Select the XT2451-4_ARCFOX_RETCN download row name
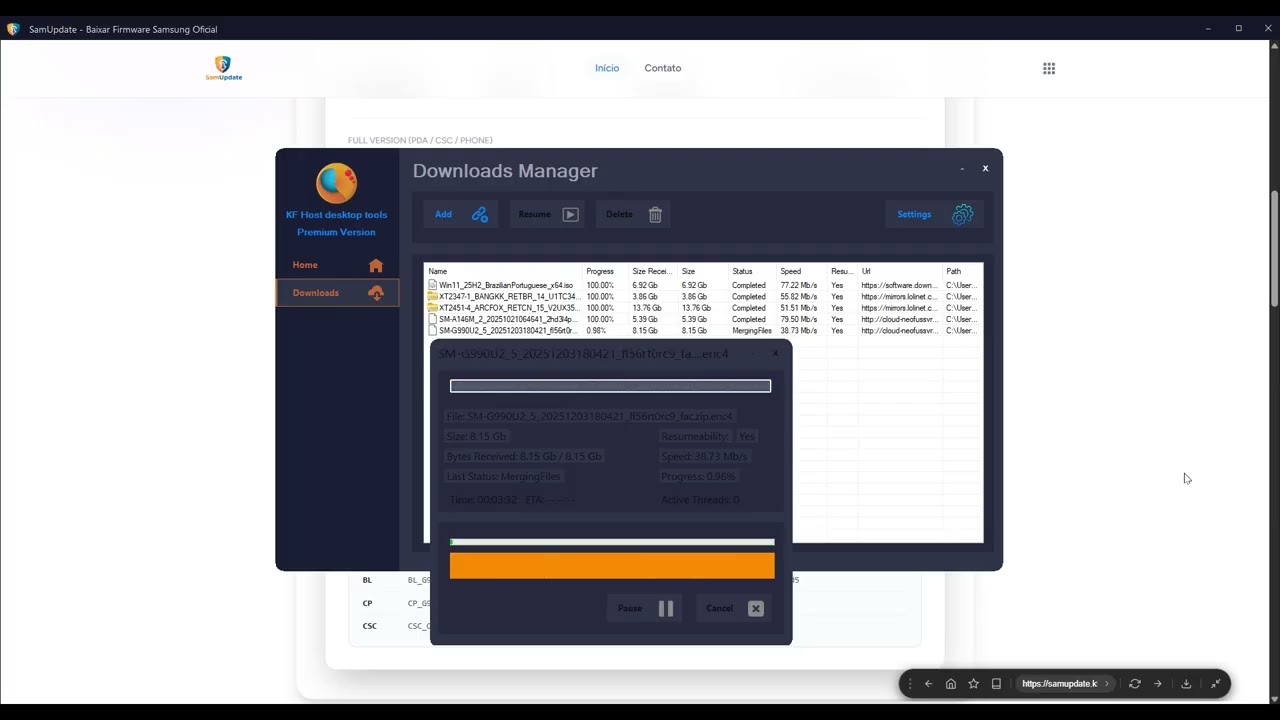The height and width of the screenshot is (720, 1280). (509, 308)
